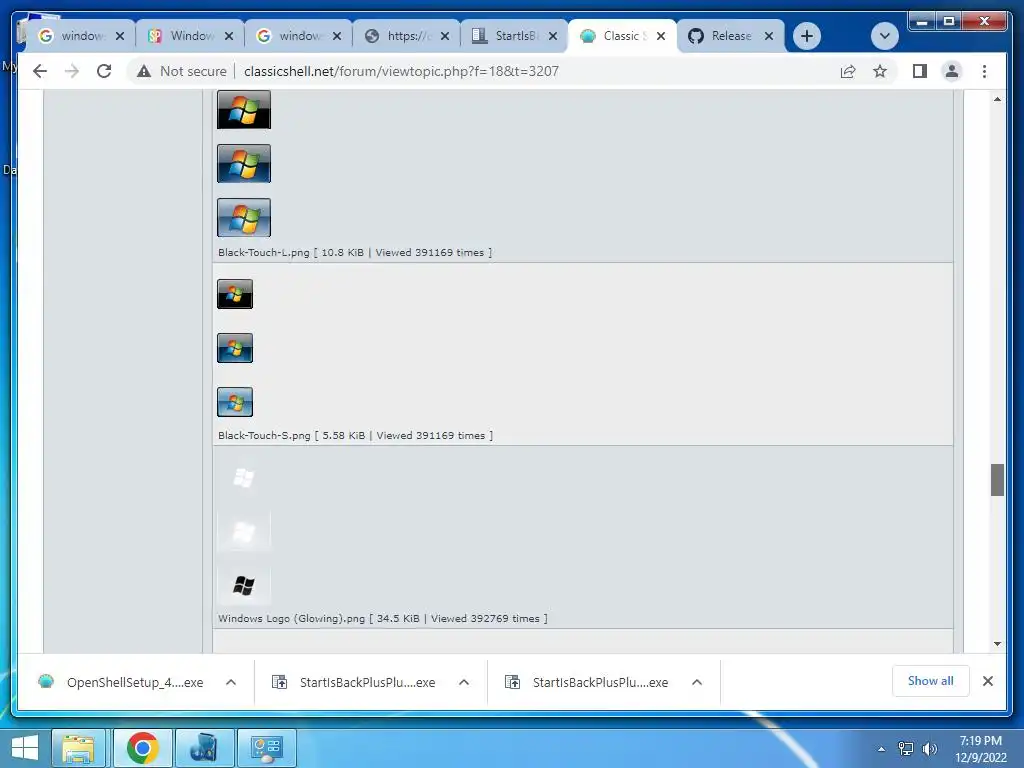1024x768 pixels.
Task: Click the Black-Touch-L.png caption
Action: pos(355,253)
